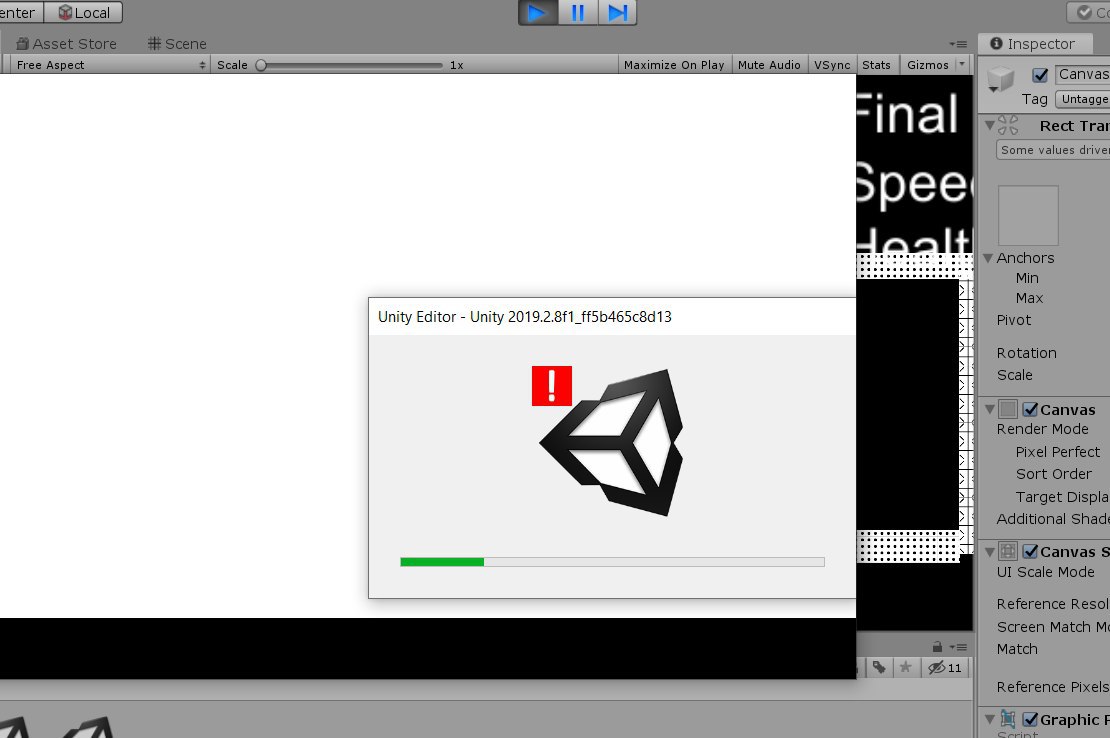
Task: Click the Canvas object name field
Action: [1082, 74]
